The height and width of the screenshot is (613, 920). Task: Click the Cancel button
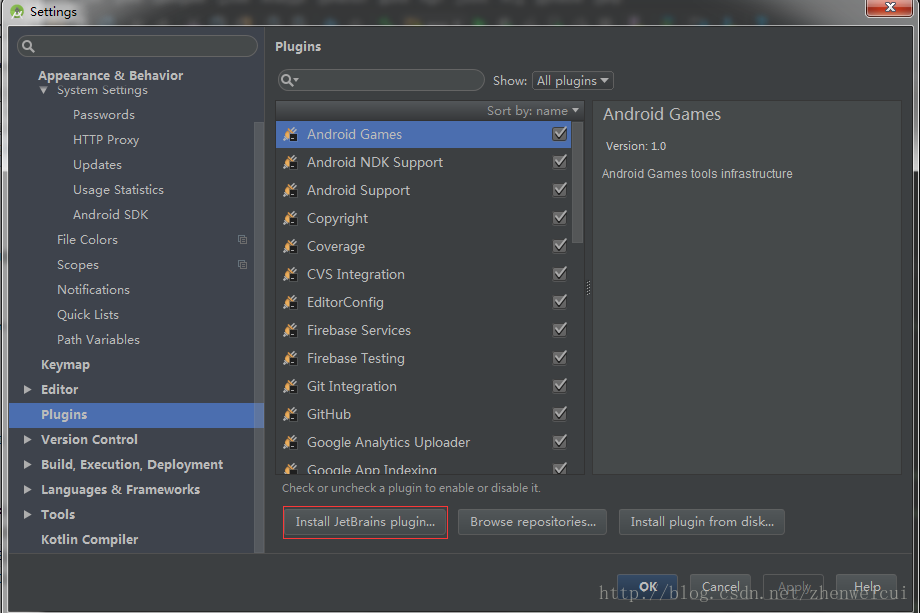click(721, 587)
